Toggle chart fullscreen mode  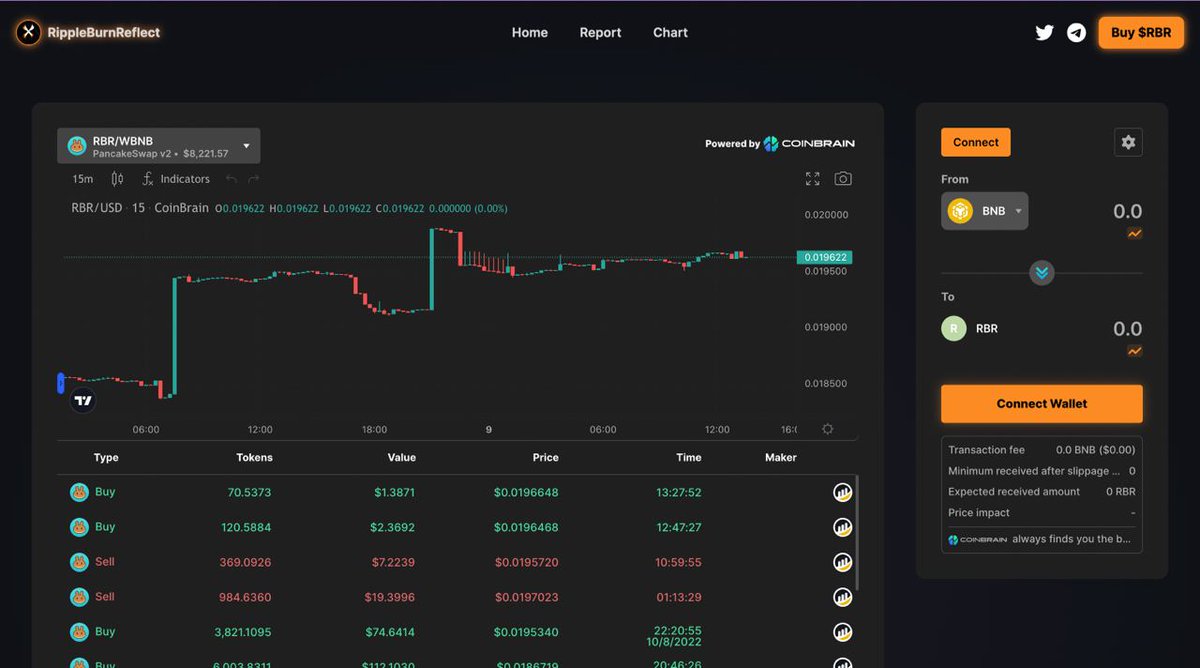[813, 179]
